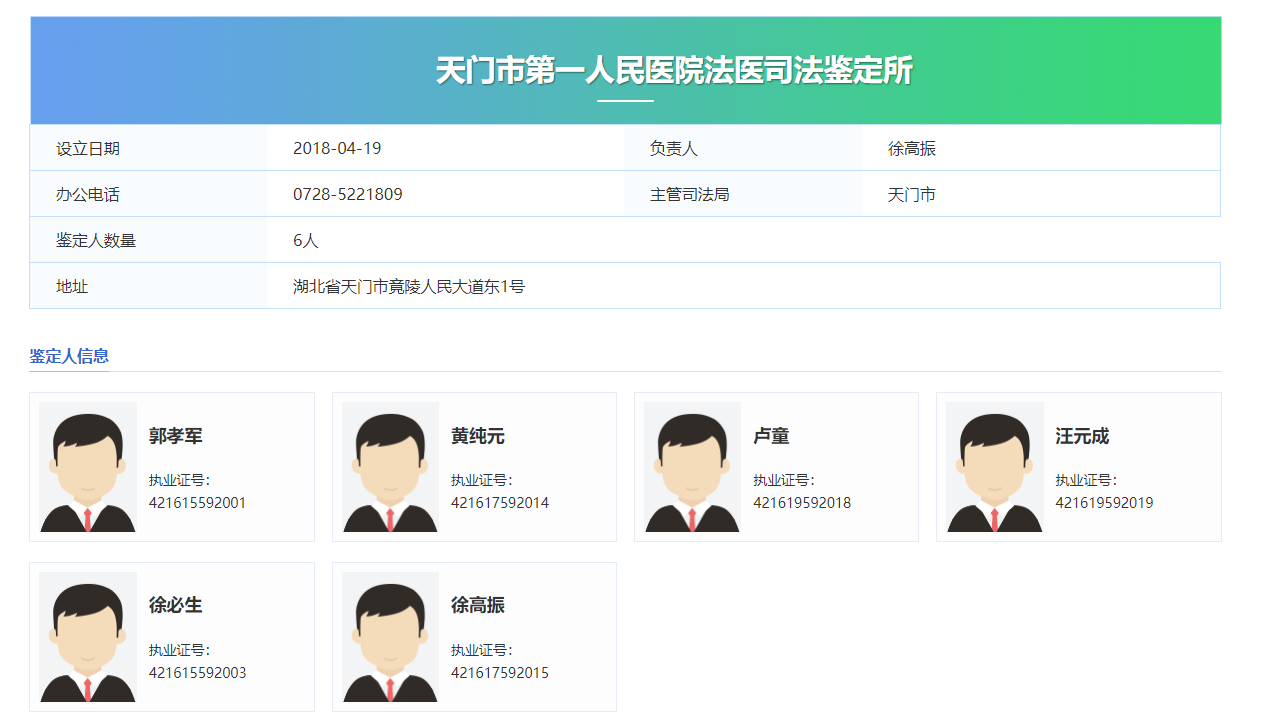Click the establishment date 2018-04-19
This screenshot has width=1279, height=727.
[337, 148]
